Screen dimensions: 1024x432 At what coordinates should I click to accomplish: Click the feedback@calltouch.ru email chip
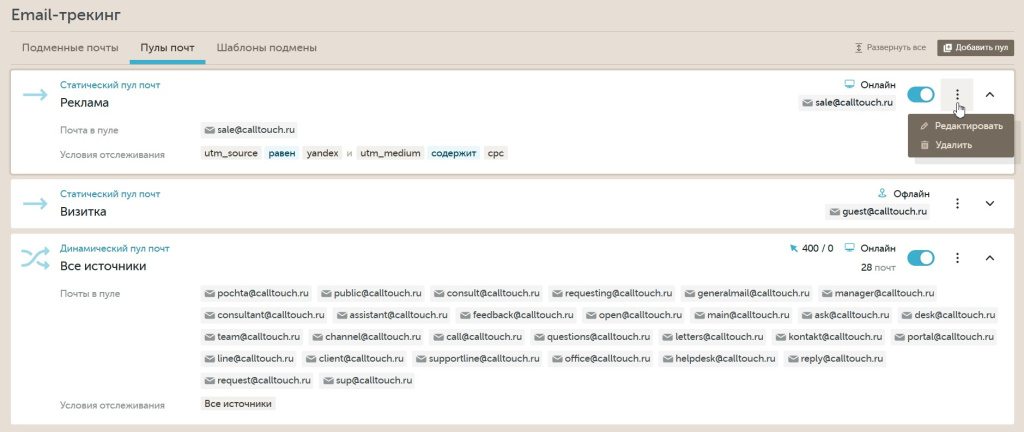pyautogui.click(x=516, y=315)
